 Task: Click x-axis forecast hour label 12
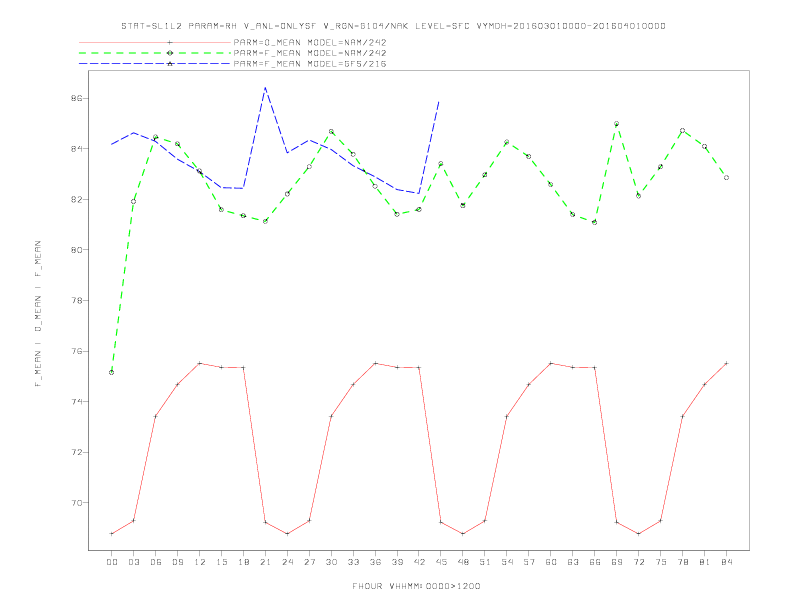click(x=200, y=562)
